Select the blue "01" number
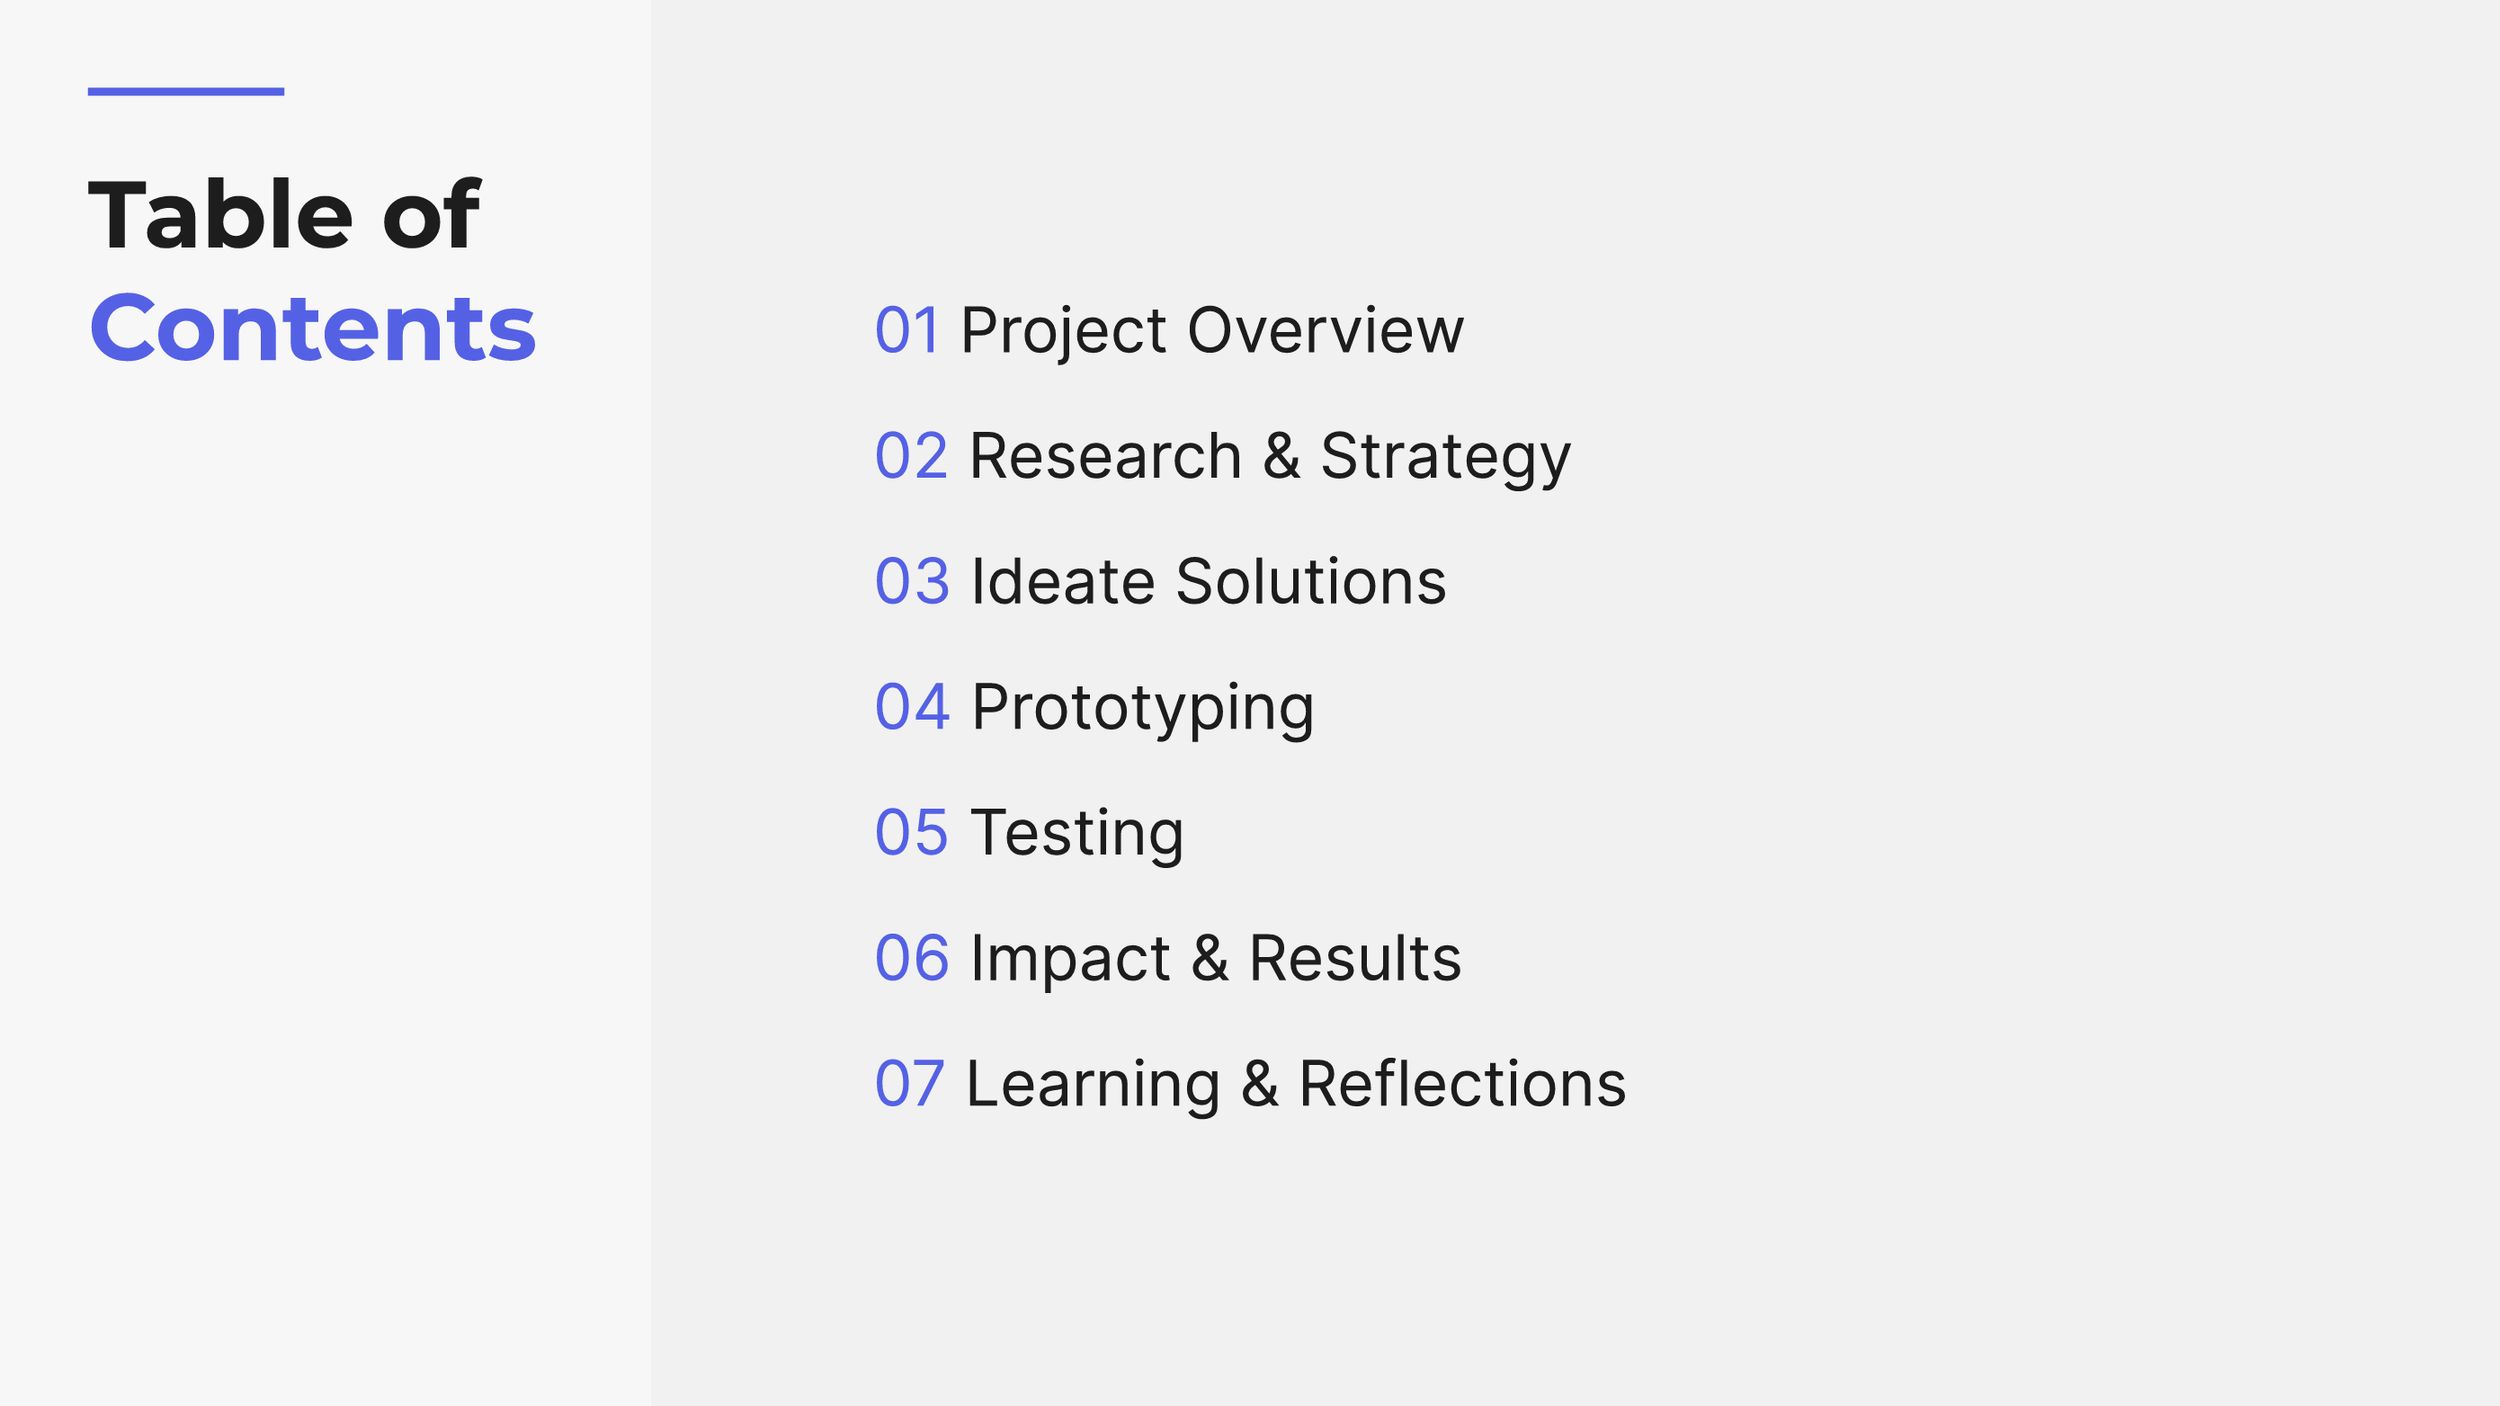 (907, 331)
